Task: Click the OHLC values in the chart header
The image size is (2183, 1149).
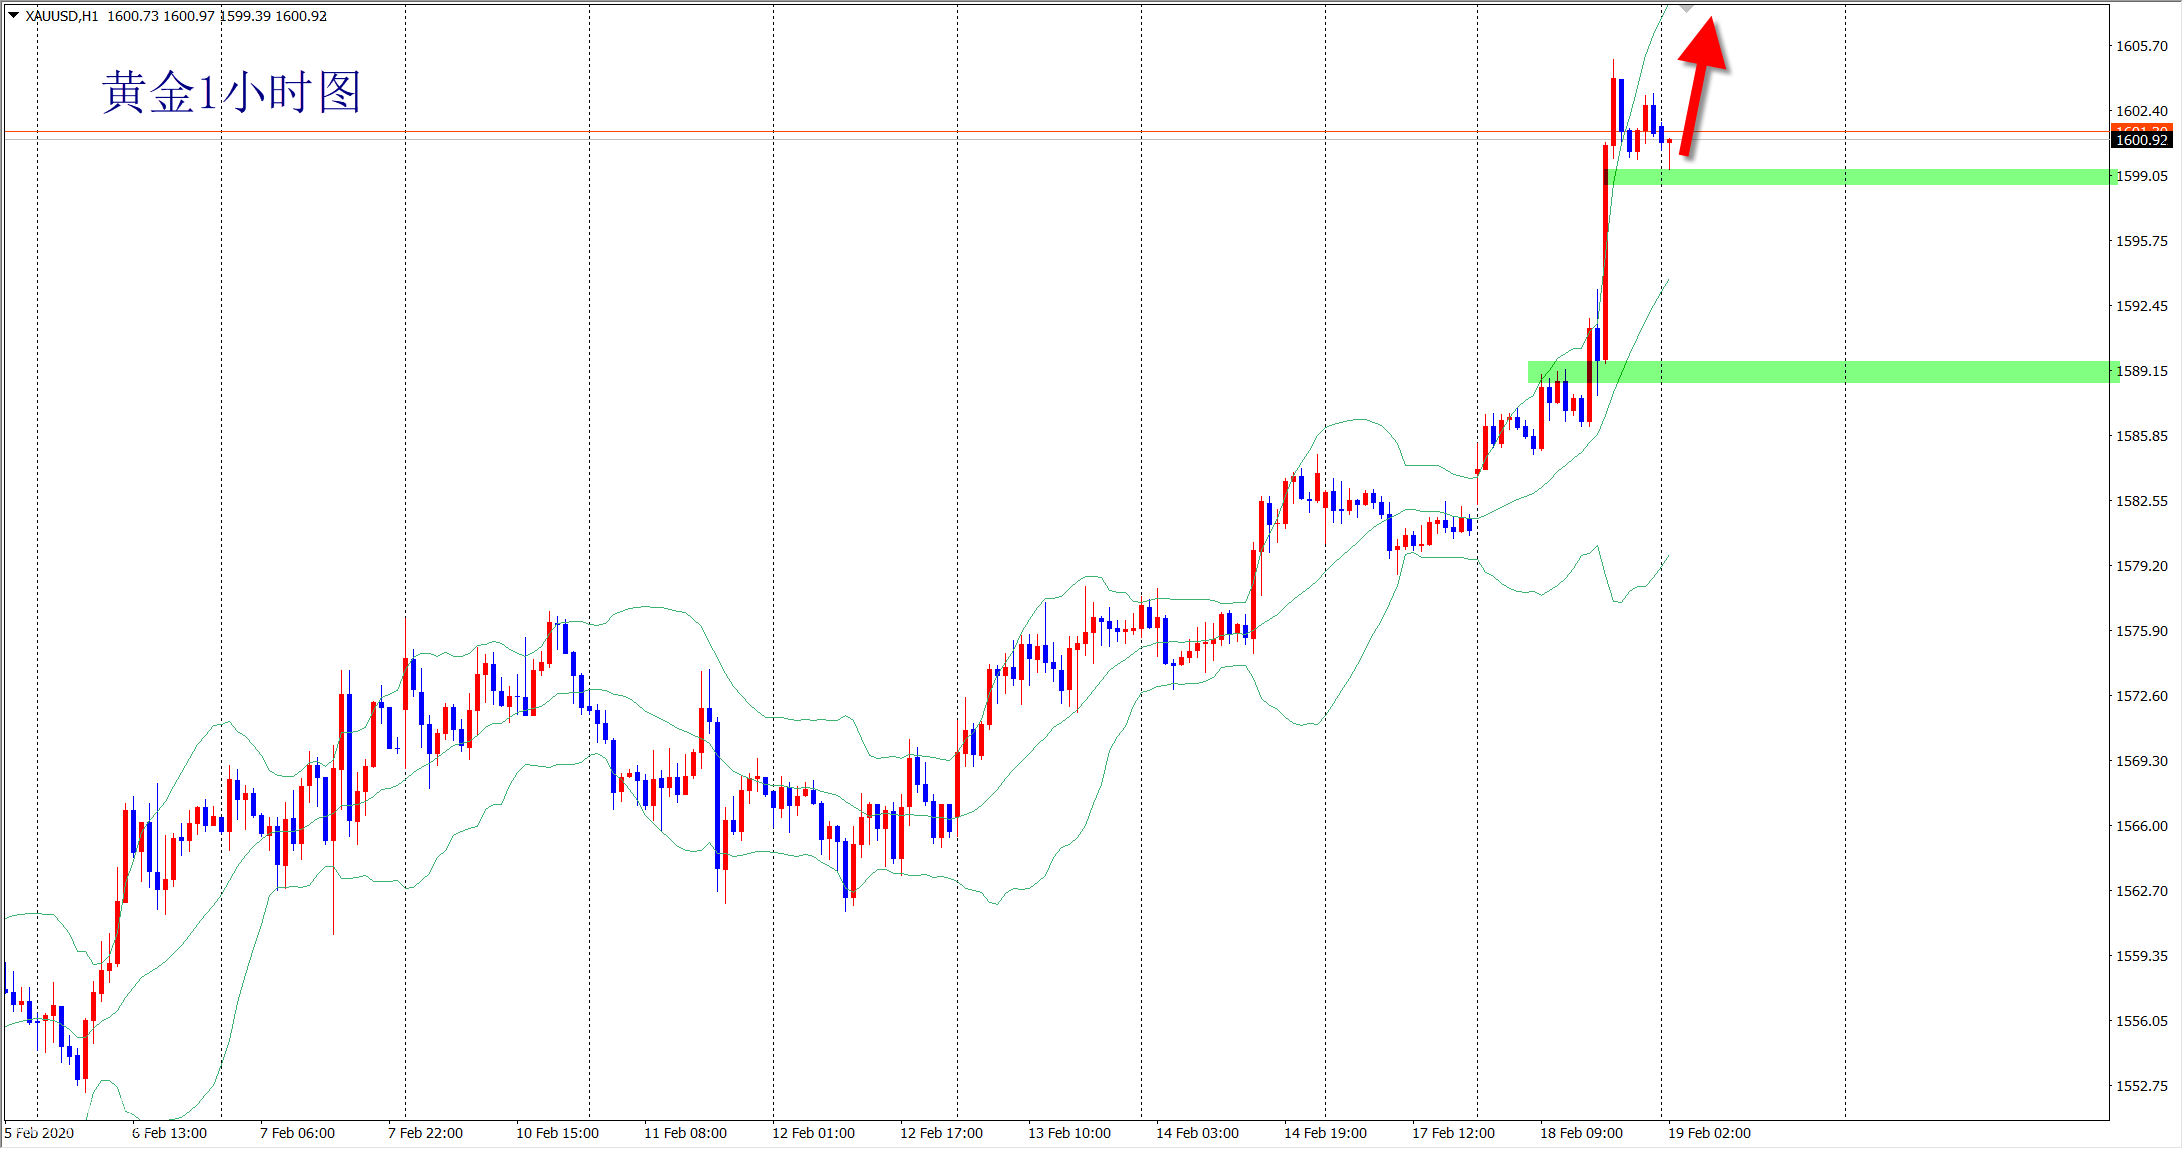Action: click(216, 16)
